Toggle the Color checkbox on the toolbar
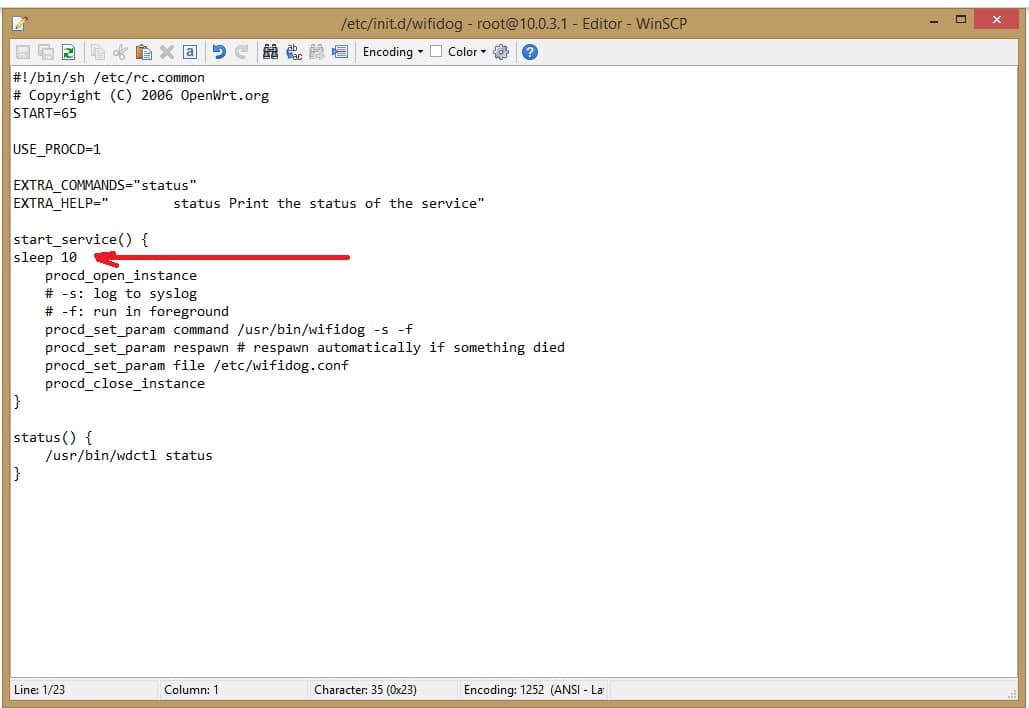The height and width of the screenshot is (708, 1029). tap(437, 52)
